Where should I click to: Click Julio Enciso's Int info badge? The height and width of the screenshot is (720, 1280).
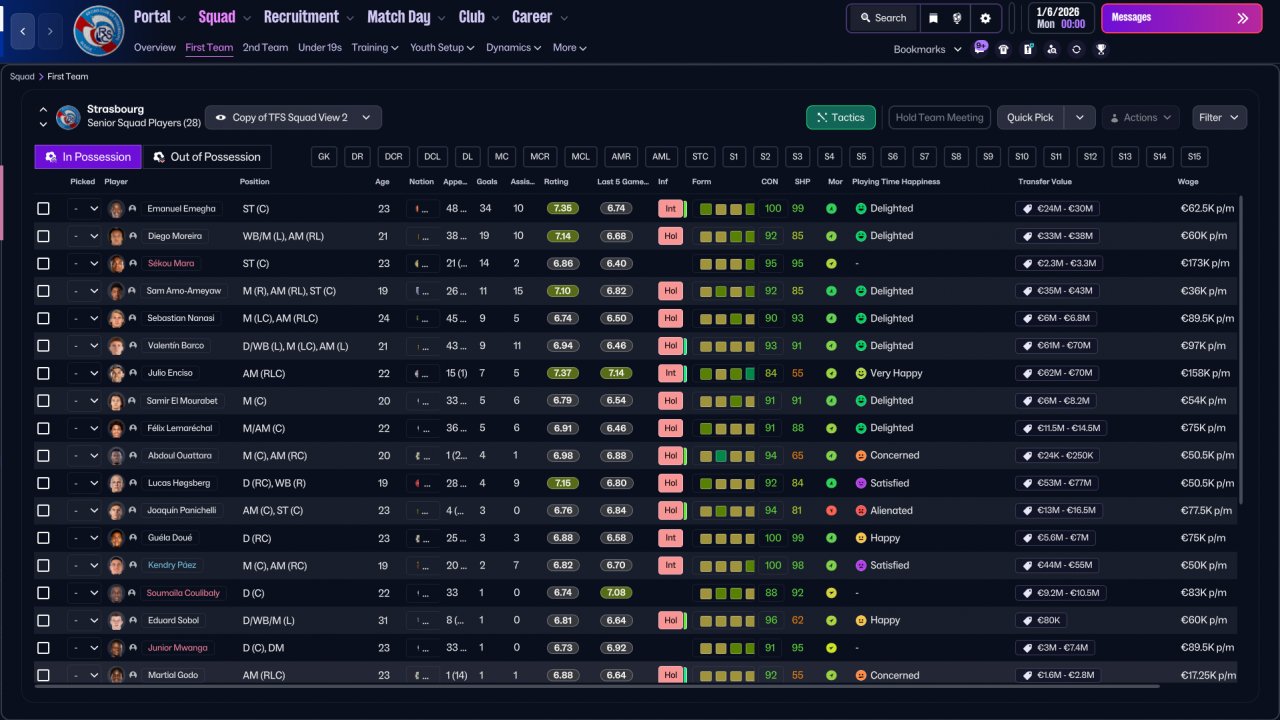point(670,373)
